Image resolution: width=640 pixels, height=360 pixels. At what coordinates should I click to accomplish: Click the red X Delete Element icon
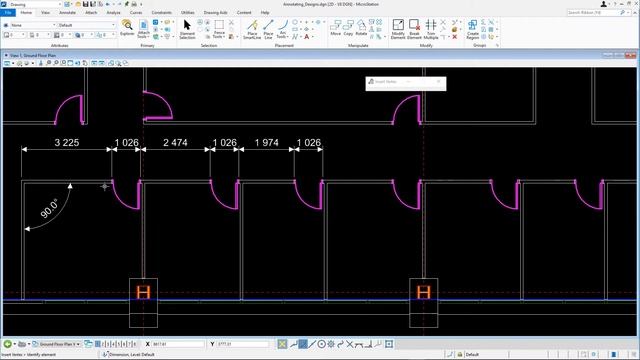pos(455,37)
